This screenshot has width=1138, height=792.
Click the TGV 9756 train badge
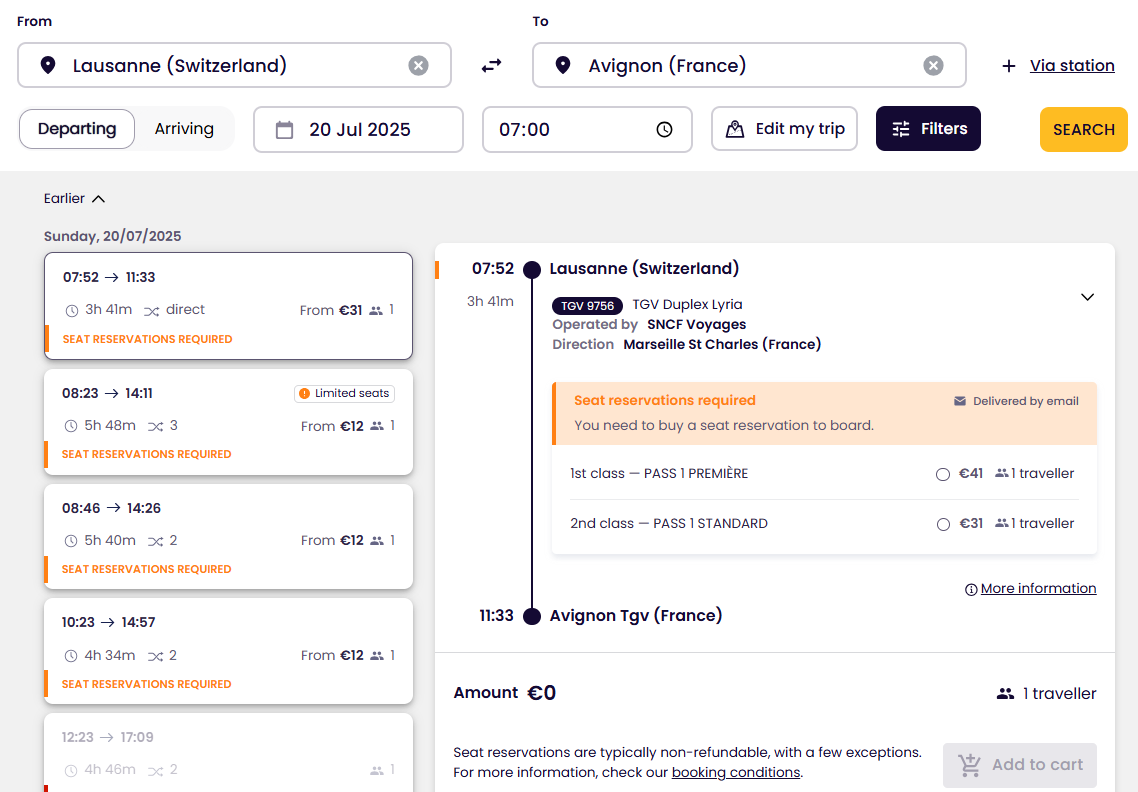click(x=587, y=306)
